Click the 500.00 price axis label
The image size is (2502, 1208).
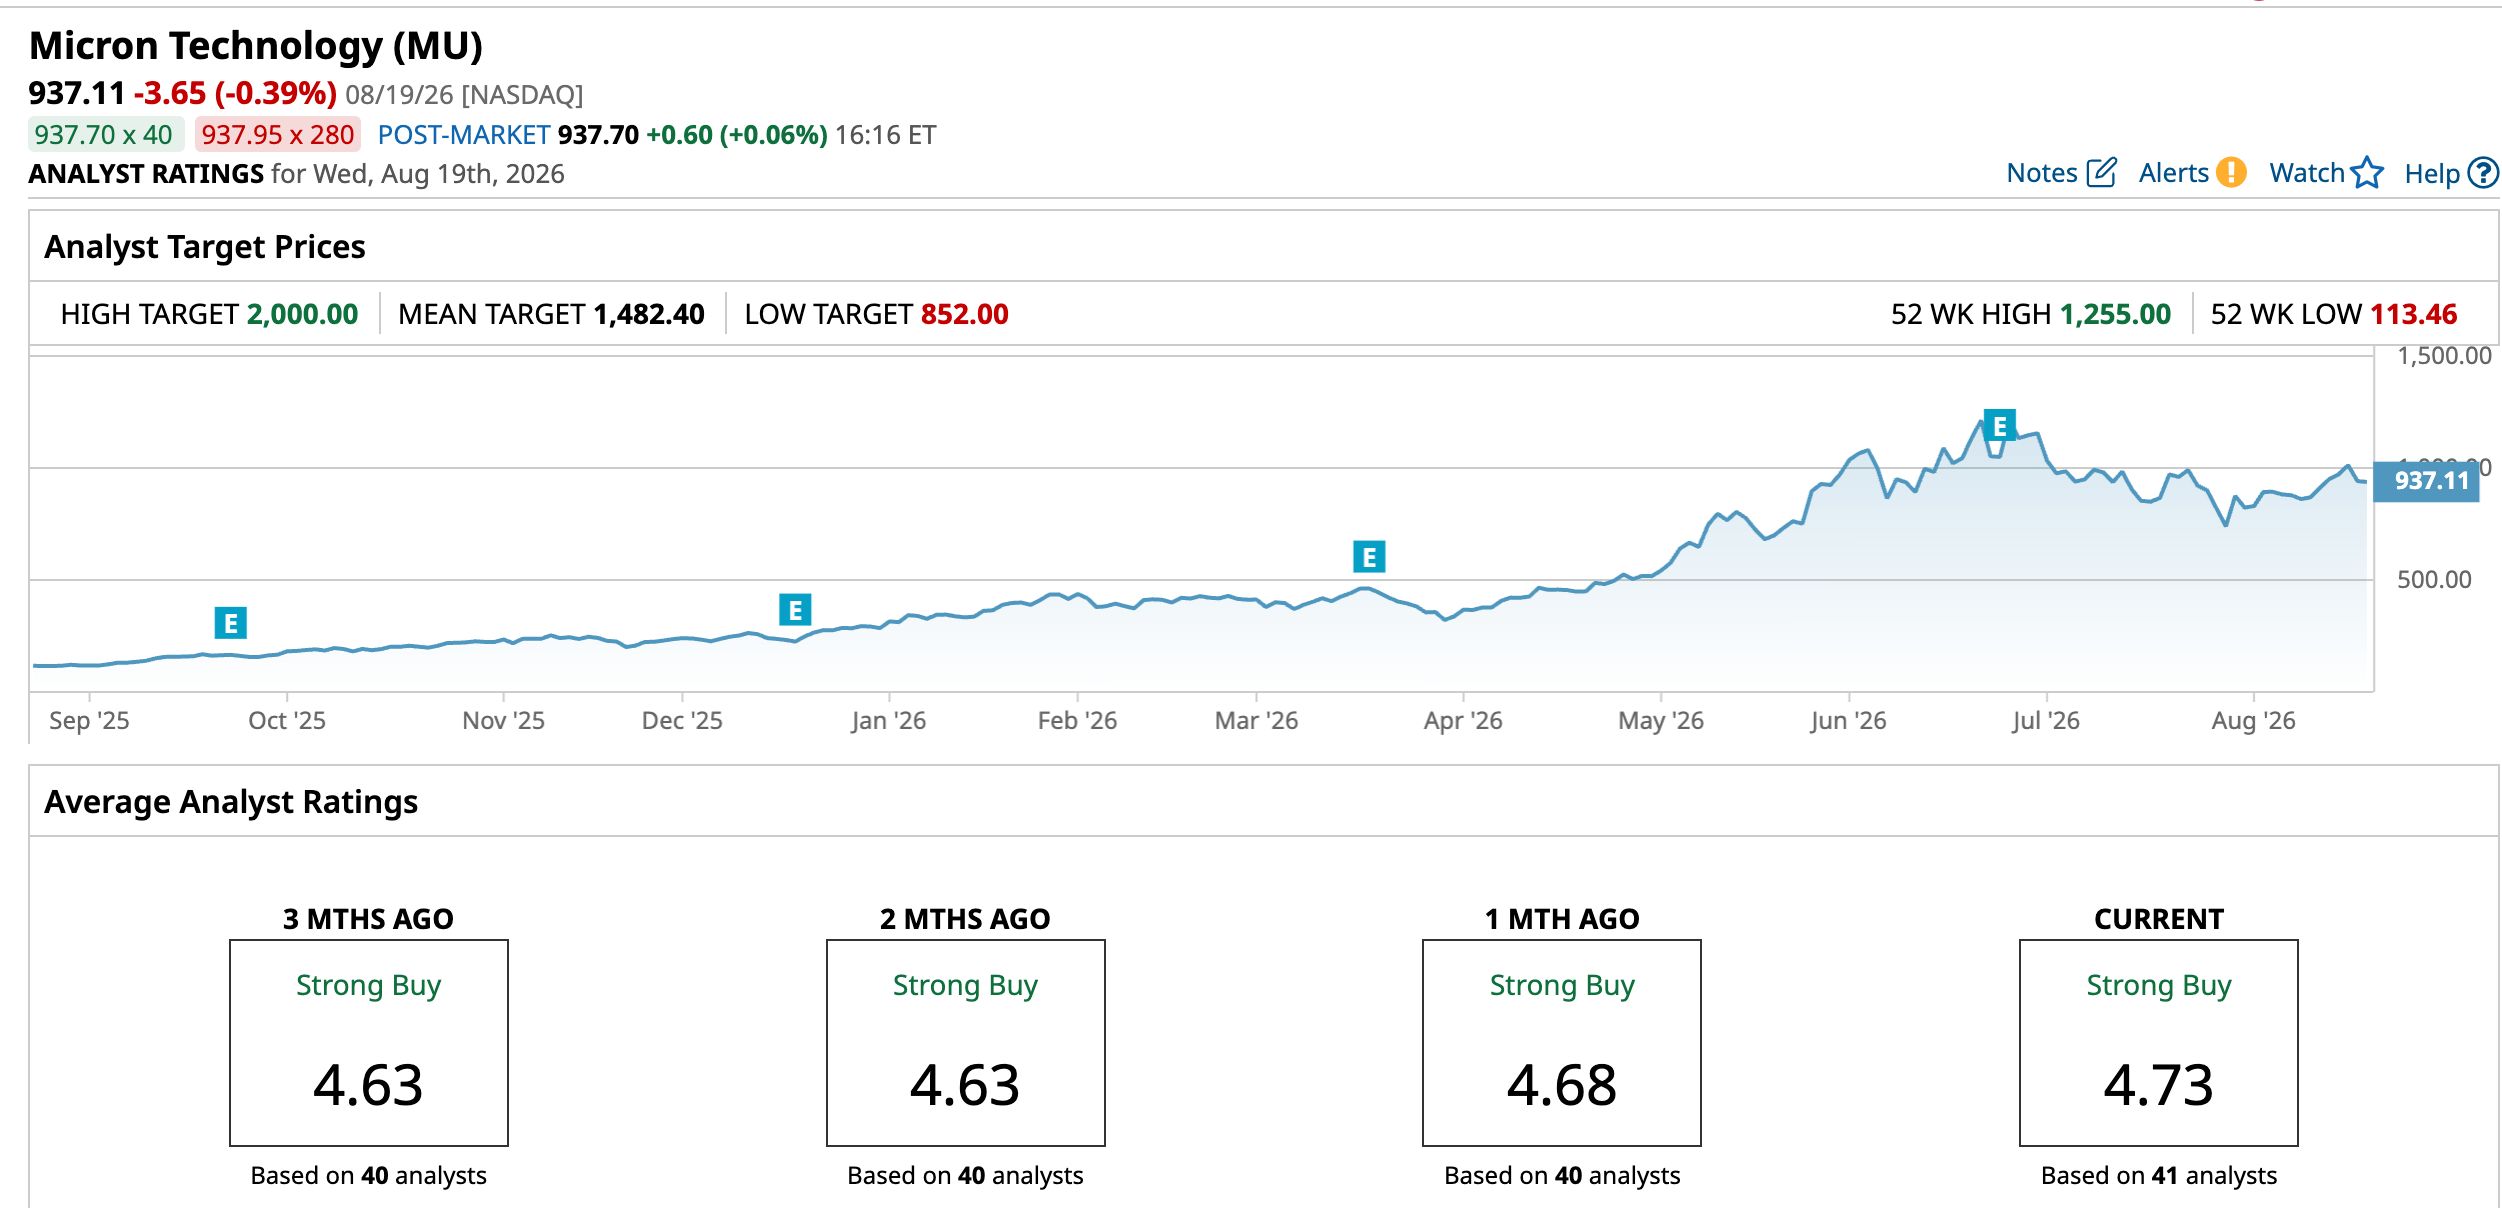tap(2434, 580)
